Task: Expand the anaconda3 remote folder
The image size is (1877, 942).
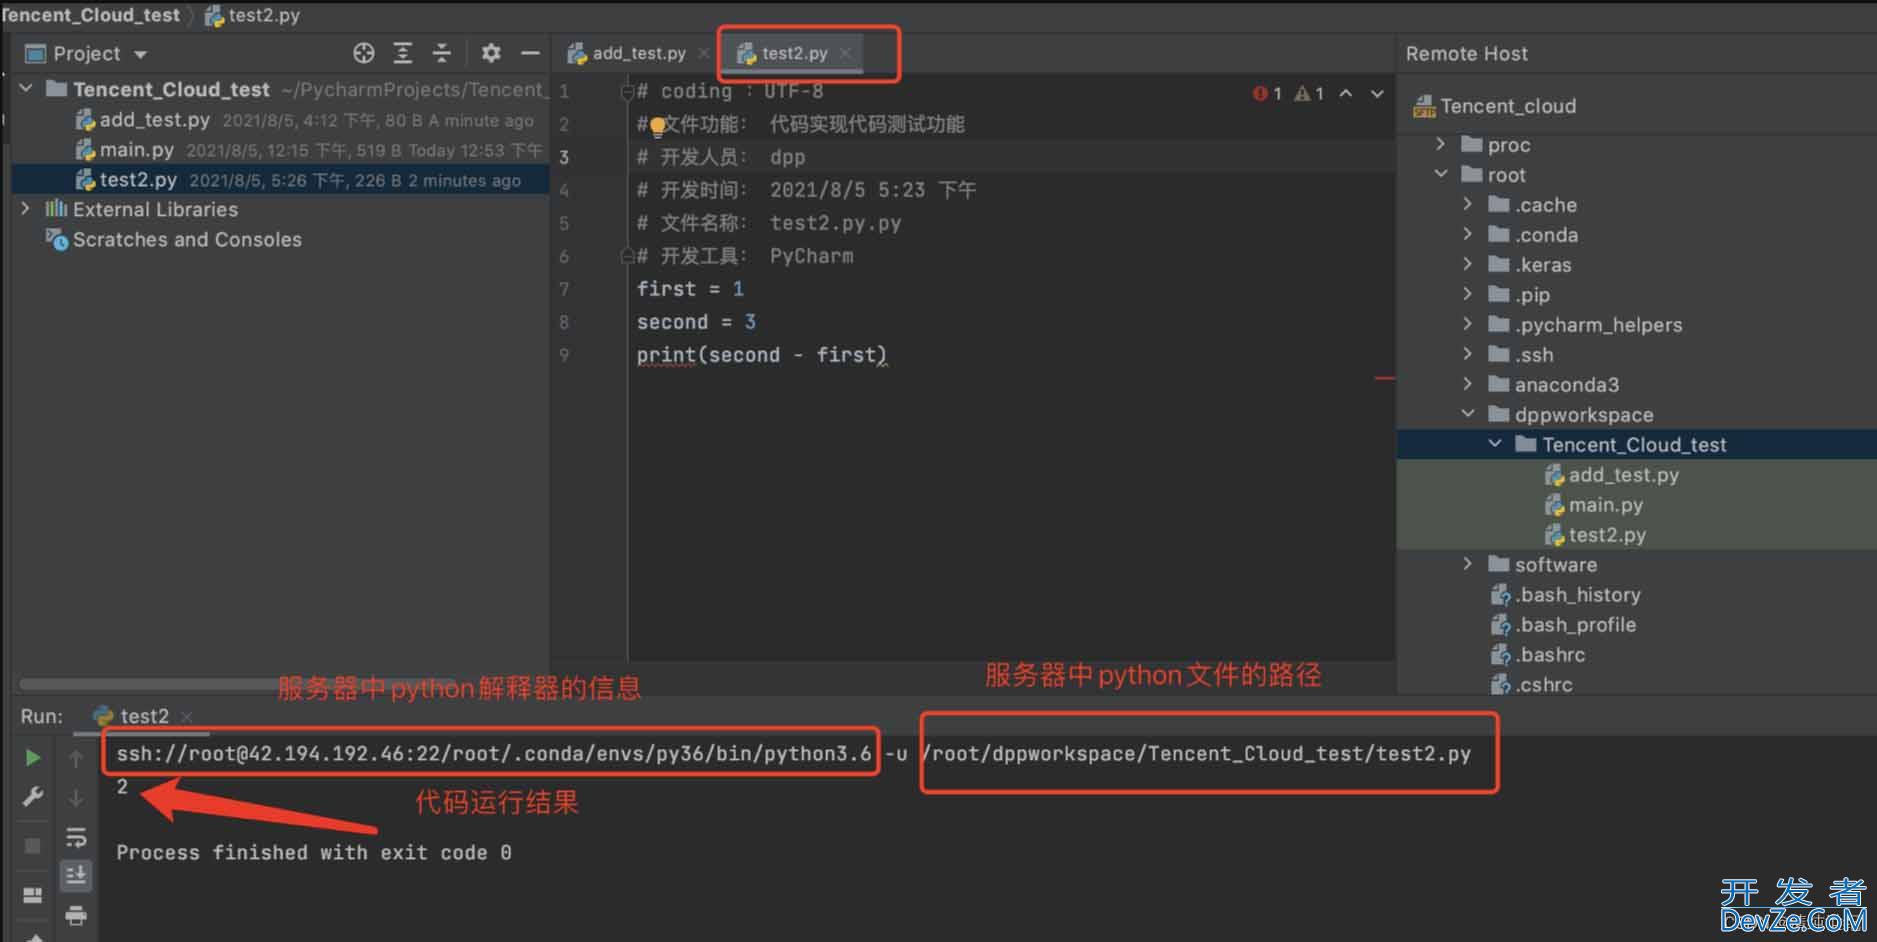Action: coord(1468,384)
